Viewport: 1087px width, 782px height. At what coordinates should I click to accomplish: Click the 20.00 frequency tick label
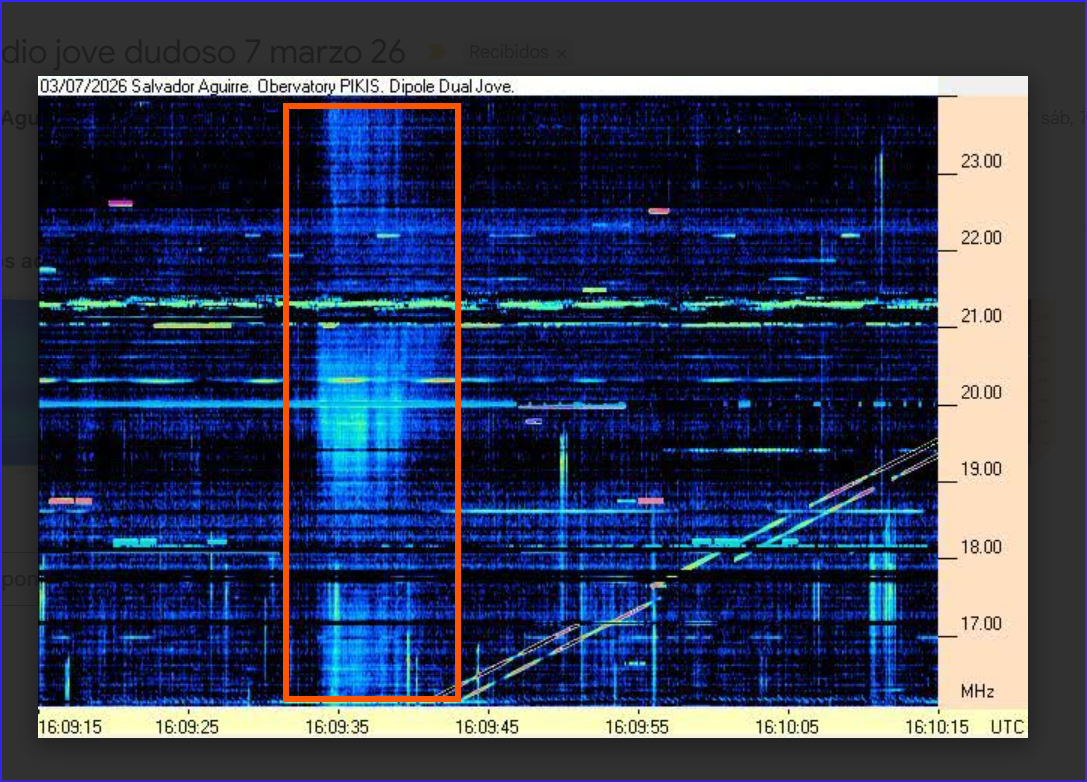[981, 393]
